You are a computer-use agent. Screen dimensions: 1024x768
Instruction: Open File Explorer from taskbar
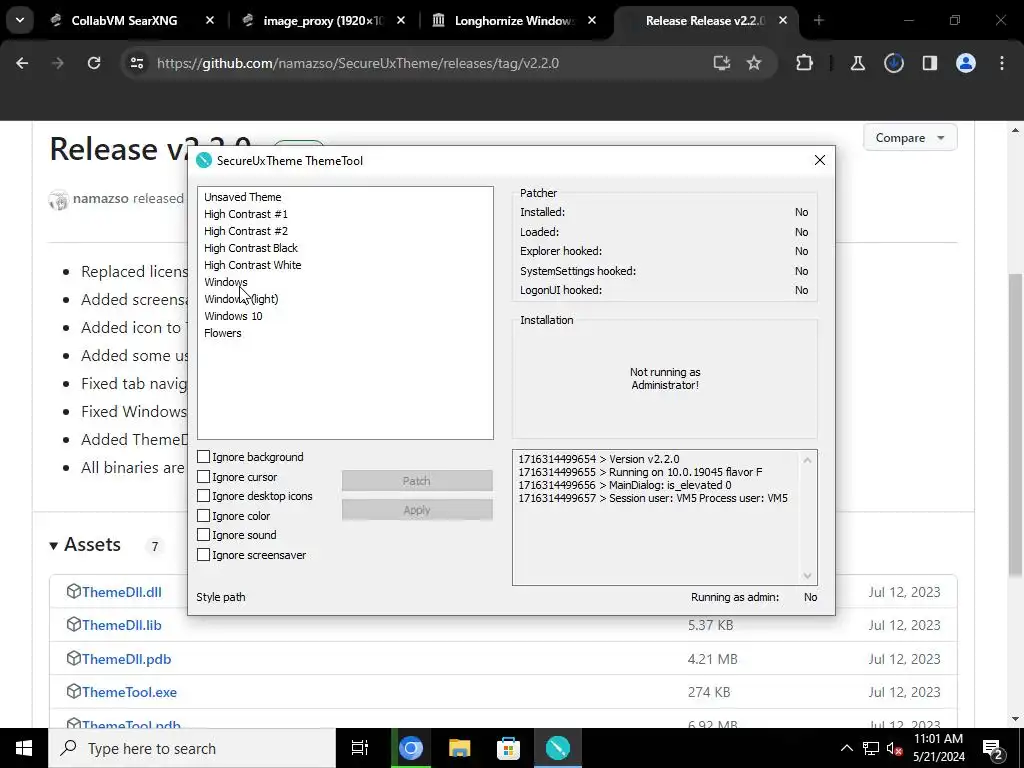459,748
